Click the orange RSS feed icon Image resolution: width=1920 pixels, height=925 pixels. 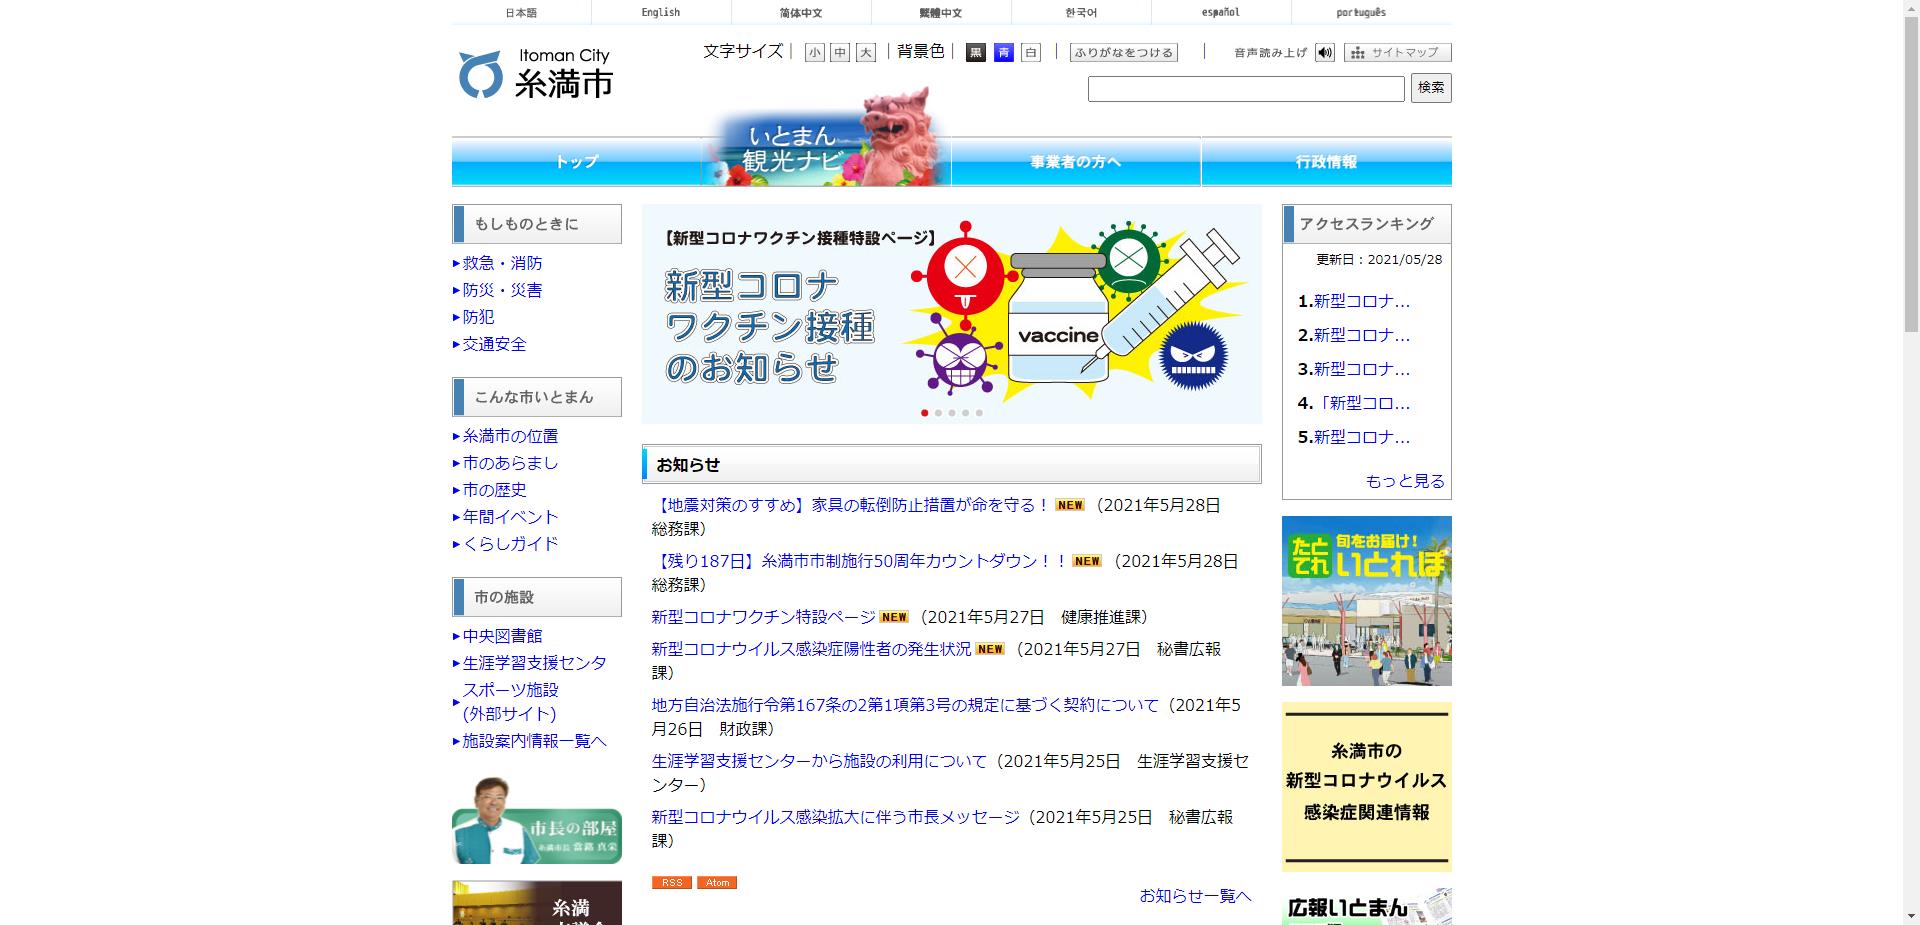(x=672, y=883)
